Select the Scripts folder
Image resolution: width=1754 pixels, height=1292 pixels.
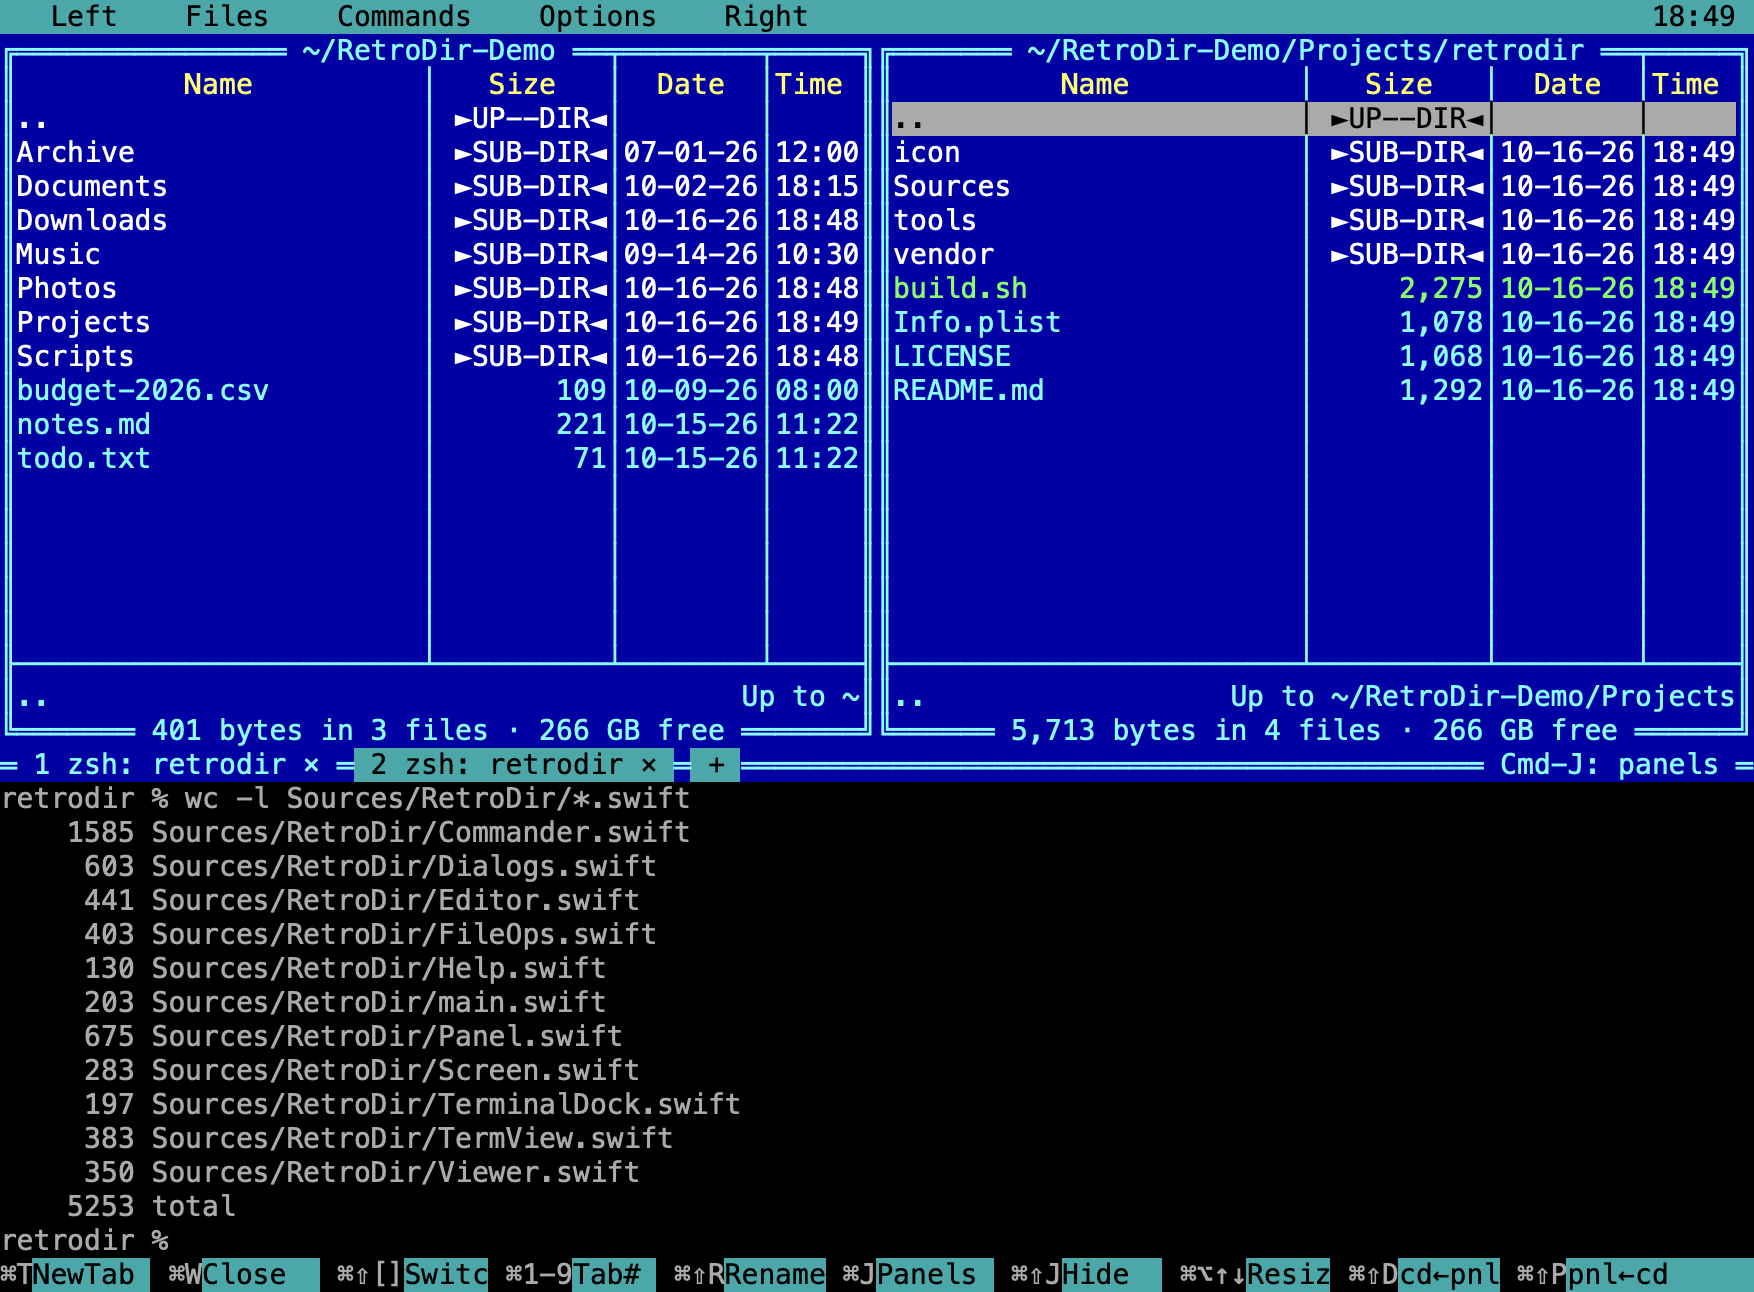(x=437, y=357)
